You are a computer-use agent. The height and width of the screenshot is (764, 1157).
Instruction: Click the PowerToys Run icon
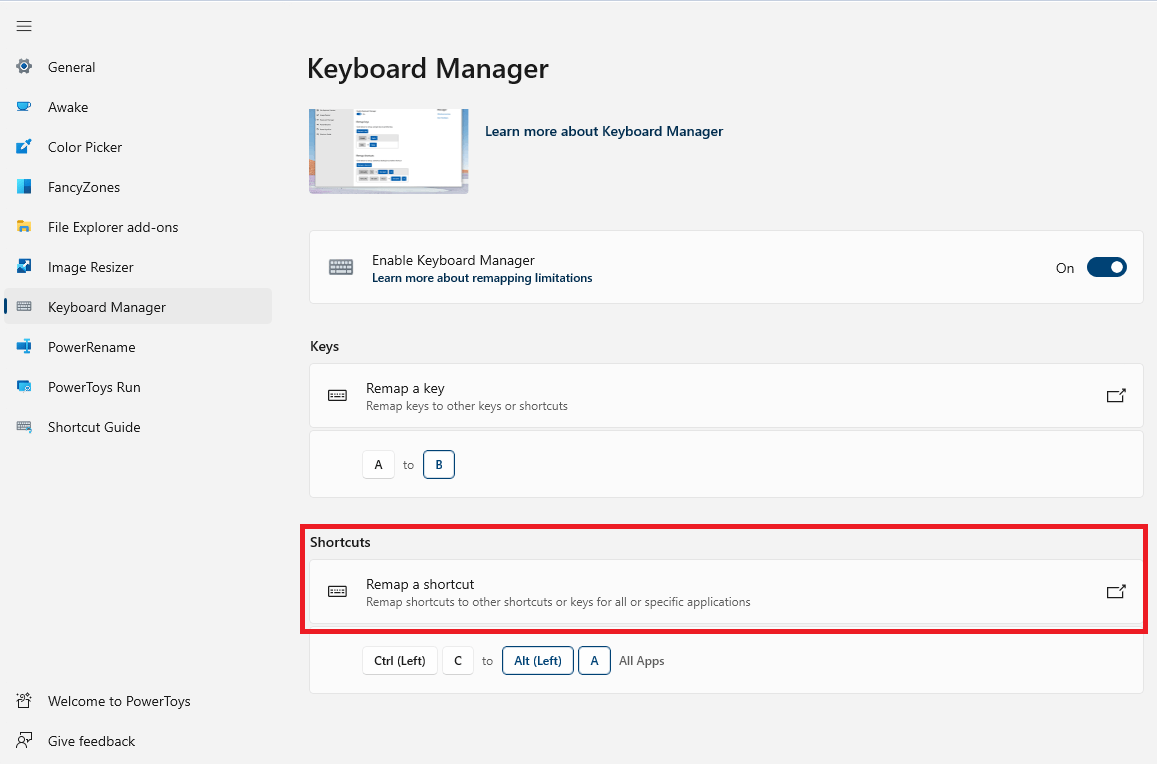tap(25, 387)
